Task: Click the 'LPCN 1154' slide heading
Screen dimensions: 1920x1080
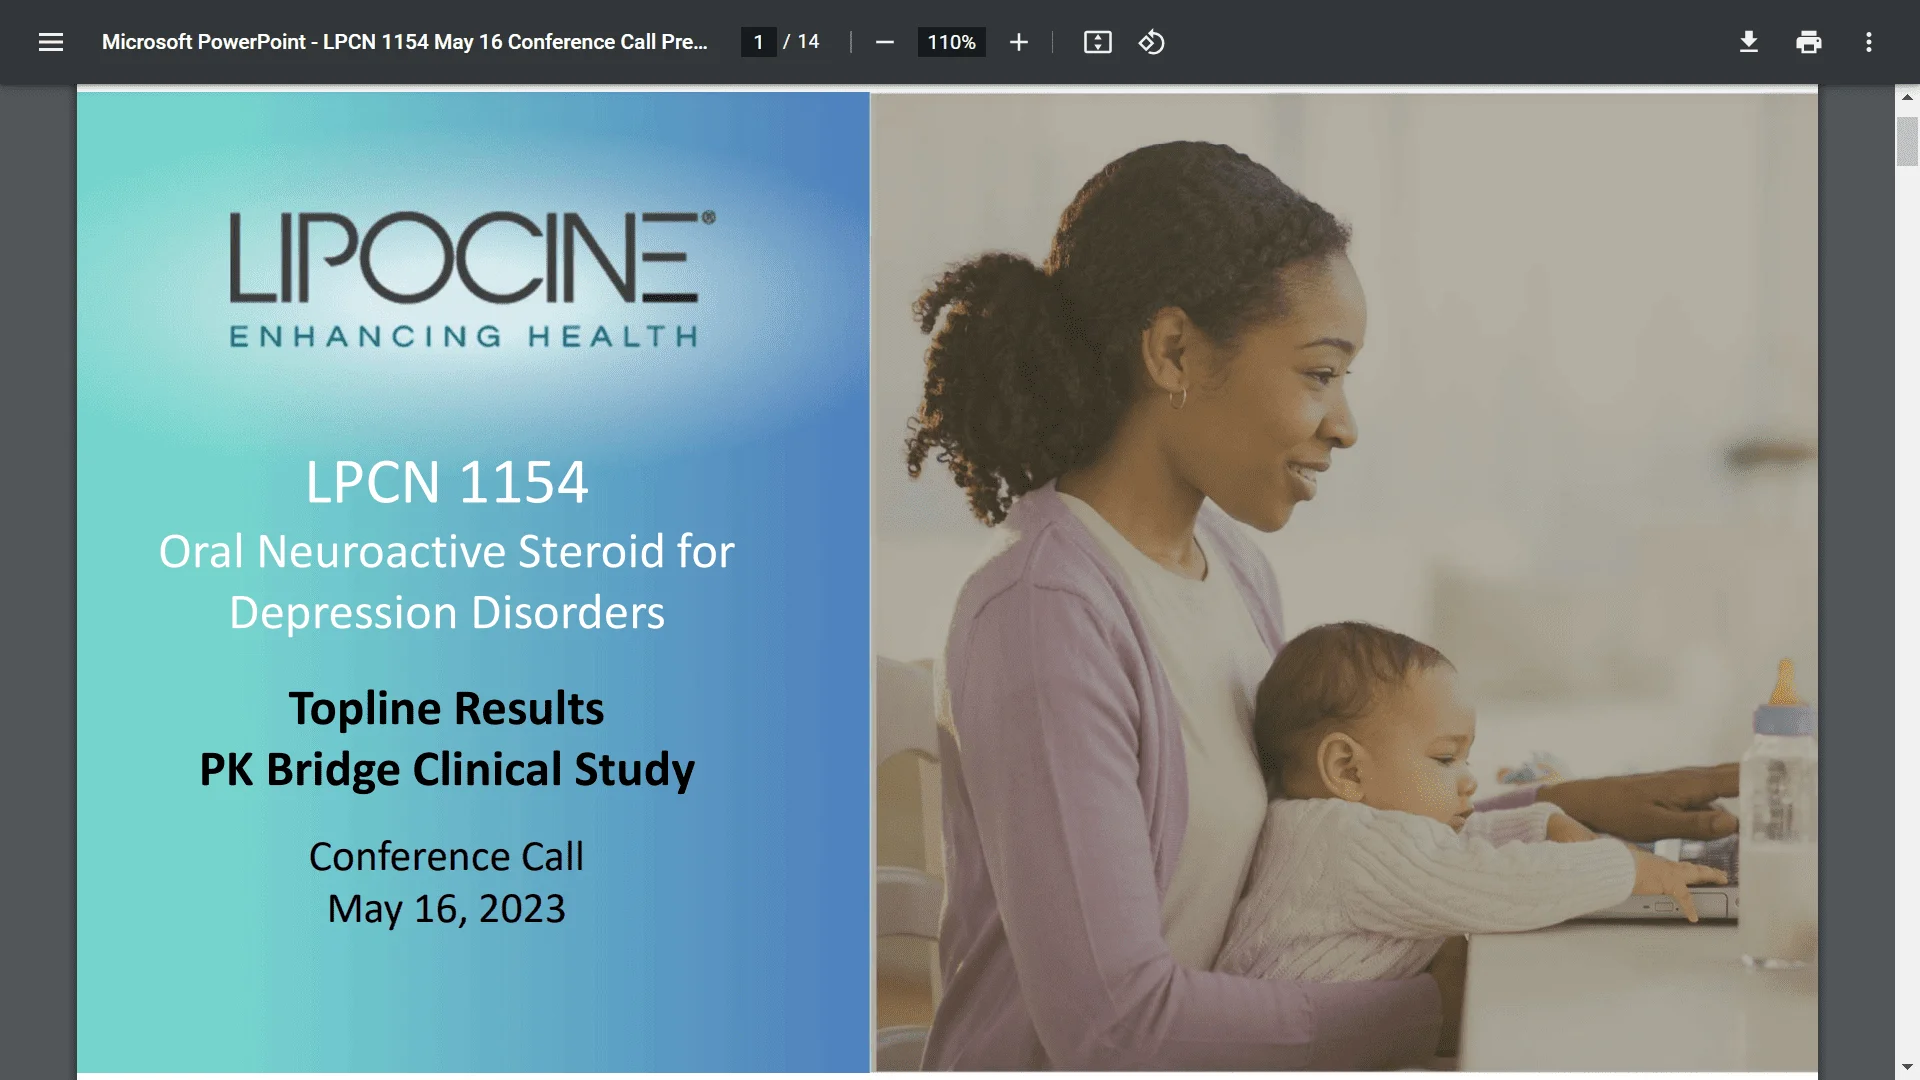Action: (x=447, y=482)
